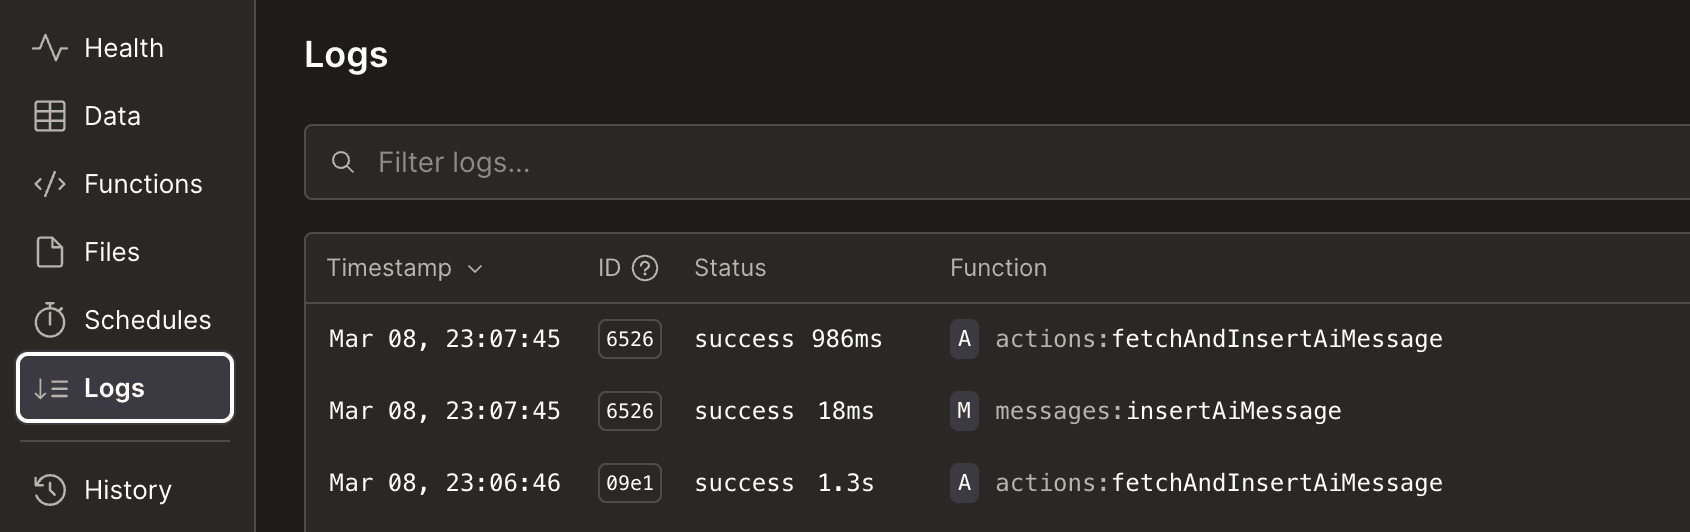
Task: Click the A action badge at 23:06:46
Action: coord(964,483)
